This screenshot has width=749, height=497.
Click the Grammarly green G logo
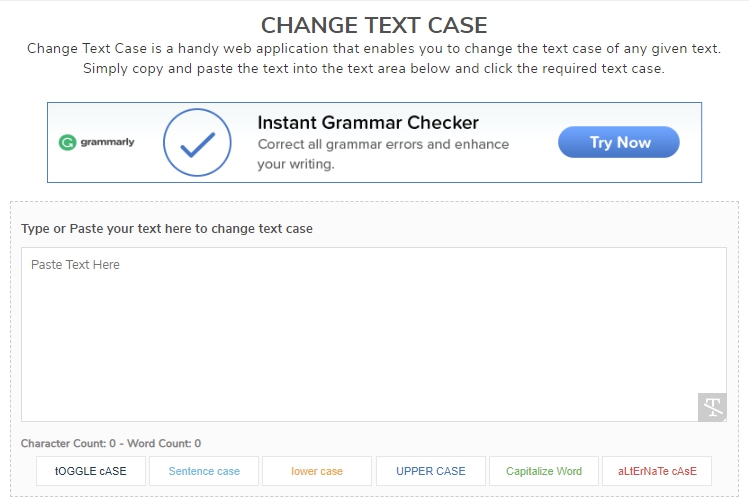pos(68,142)
